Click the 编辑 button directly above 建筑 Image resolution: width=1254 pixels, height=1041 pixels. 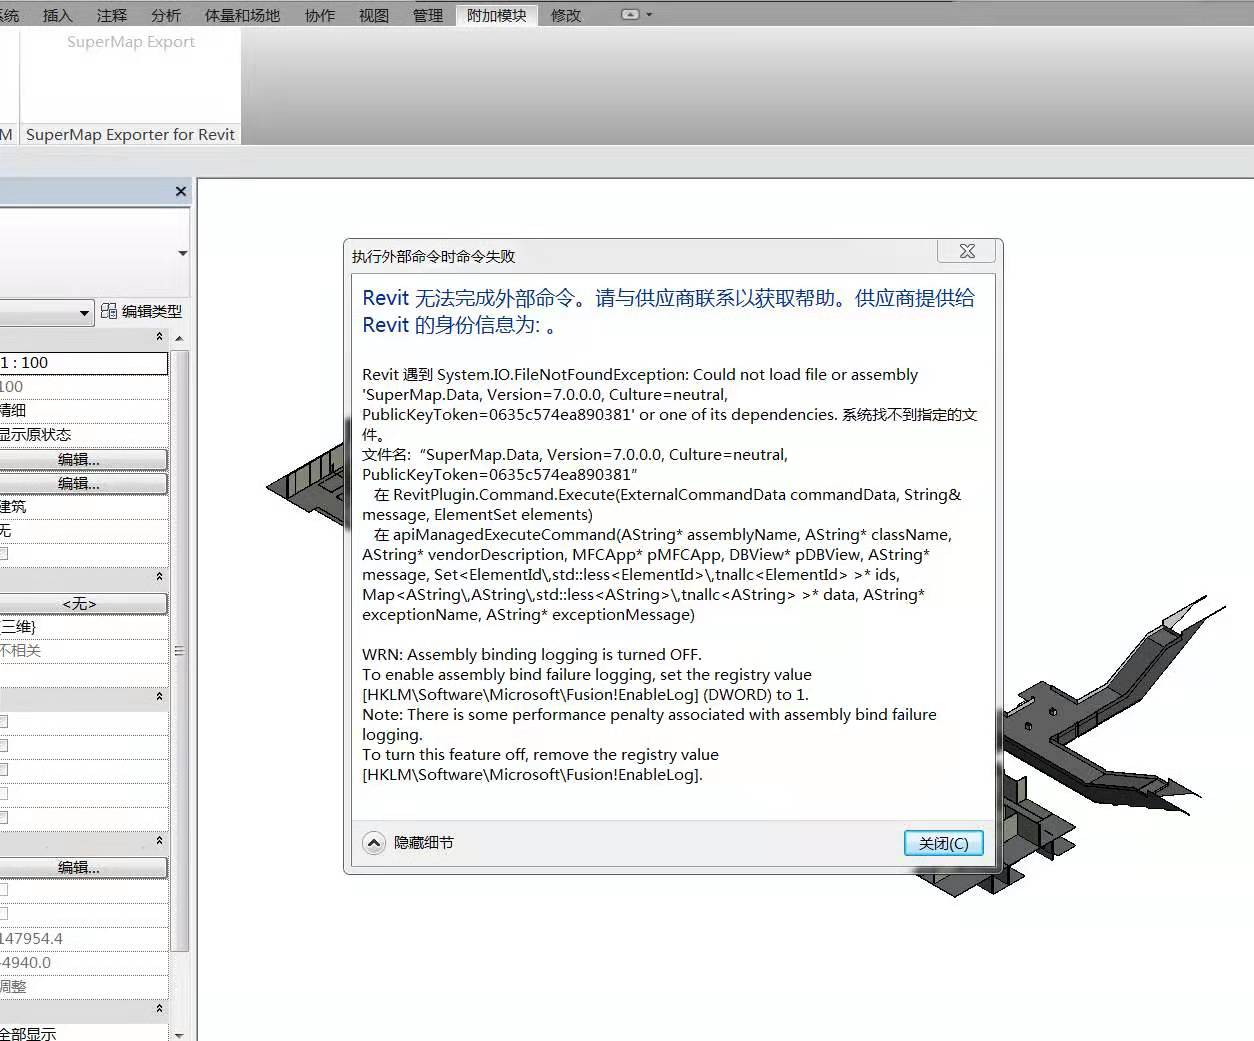point(84,483)
